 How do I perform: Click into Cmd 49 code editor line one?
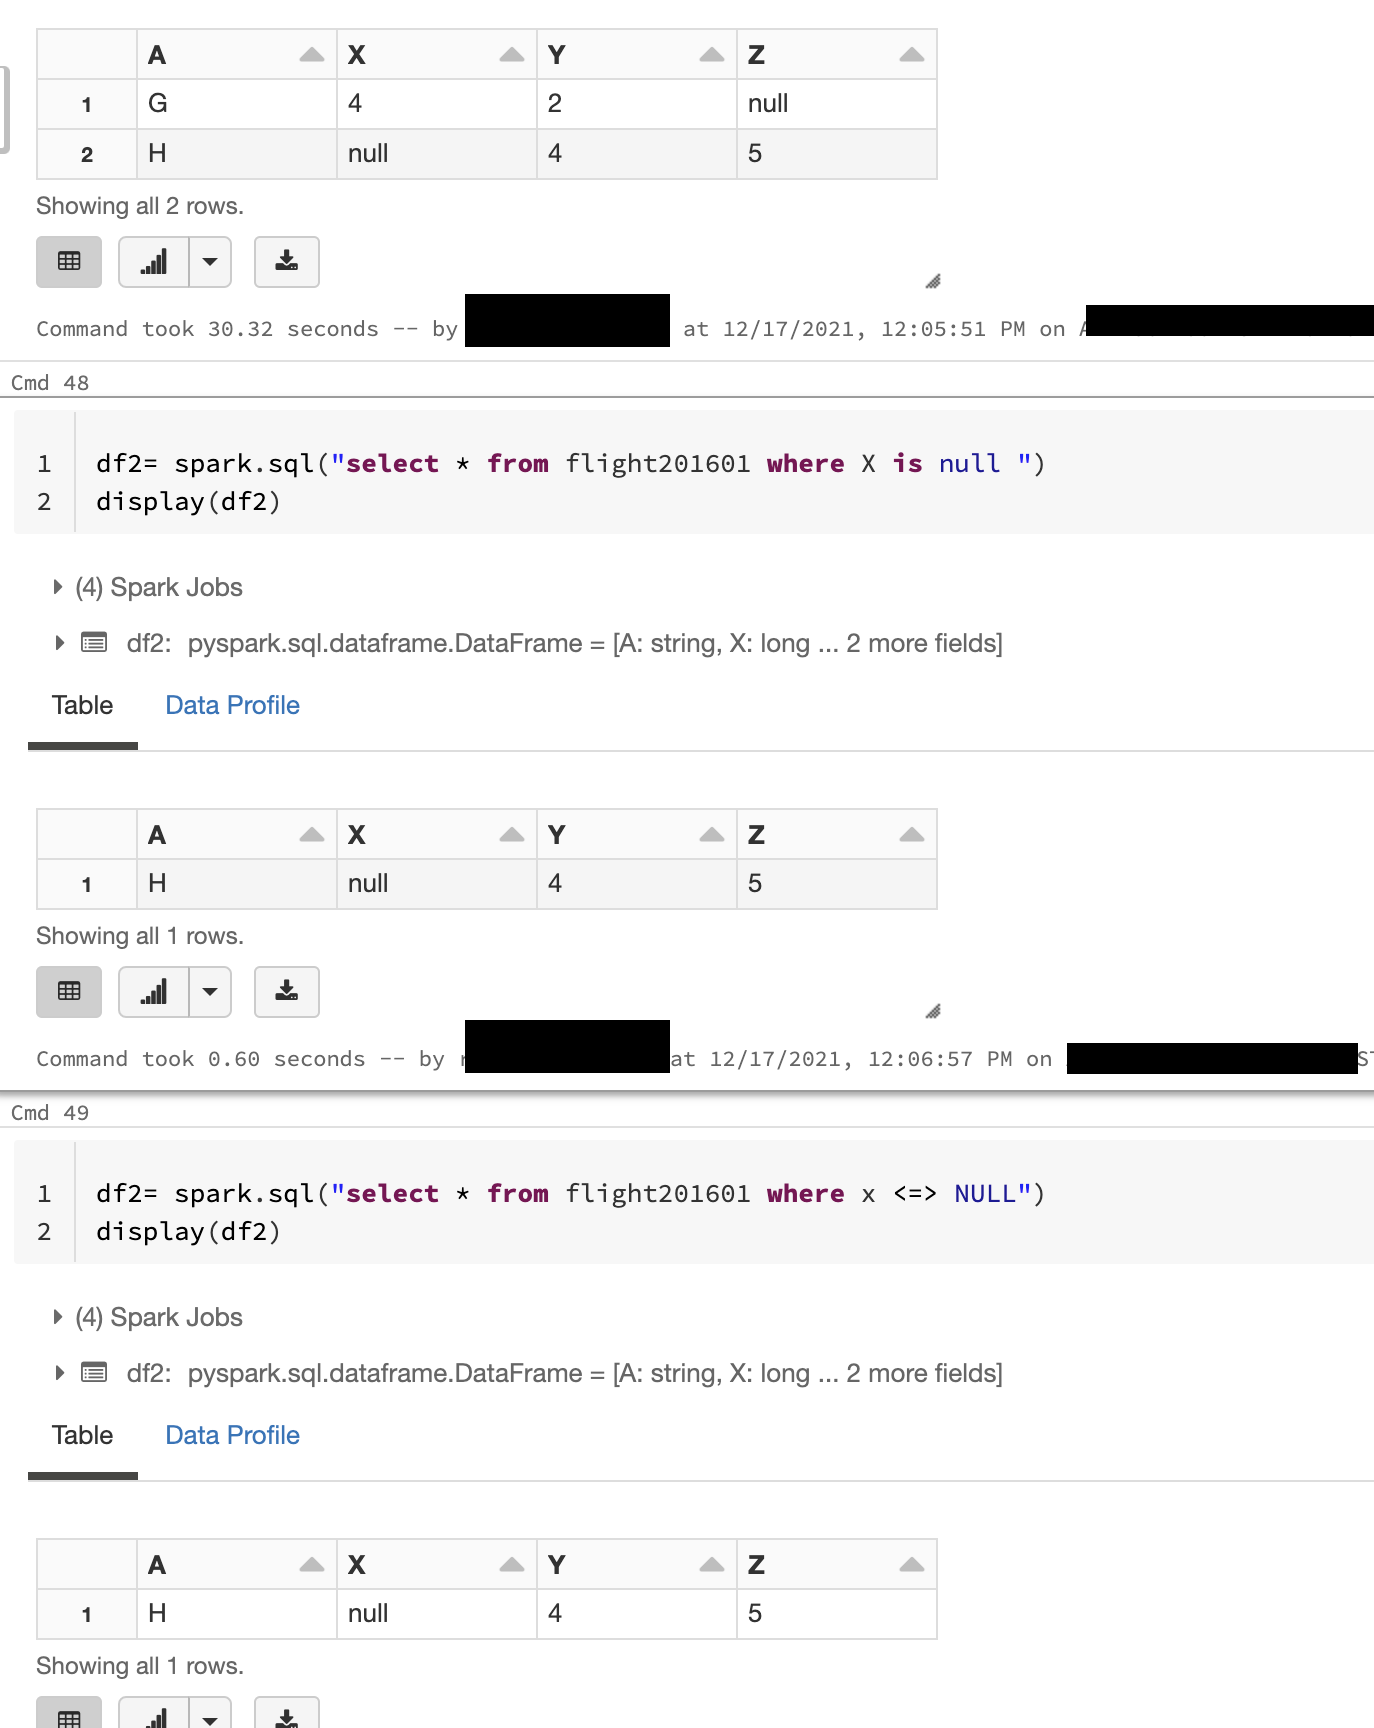(x=570, y=1194)
